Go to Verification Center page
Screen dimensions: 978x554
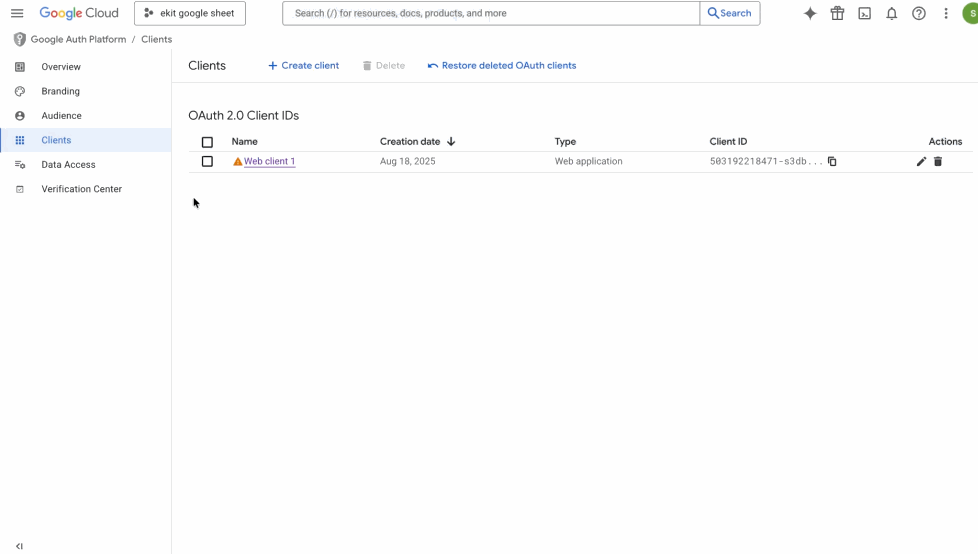82,189
